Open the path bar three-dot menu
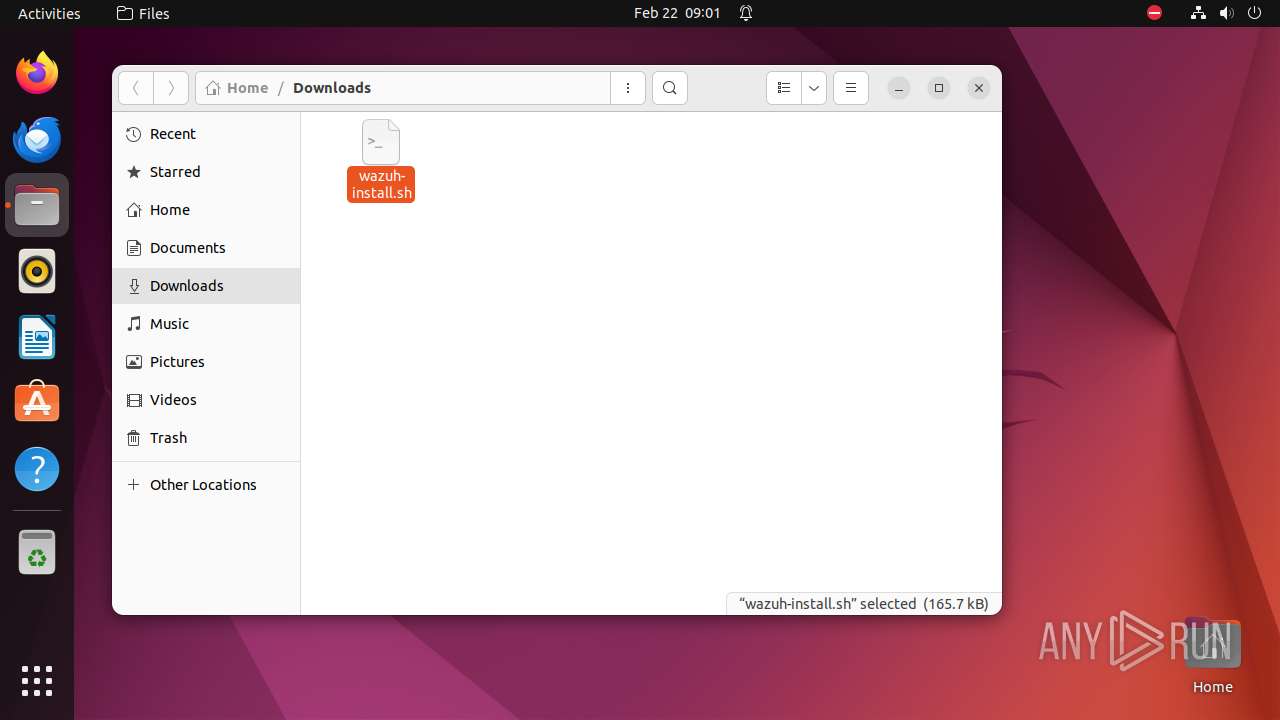 click(x=628, y=88)
